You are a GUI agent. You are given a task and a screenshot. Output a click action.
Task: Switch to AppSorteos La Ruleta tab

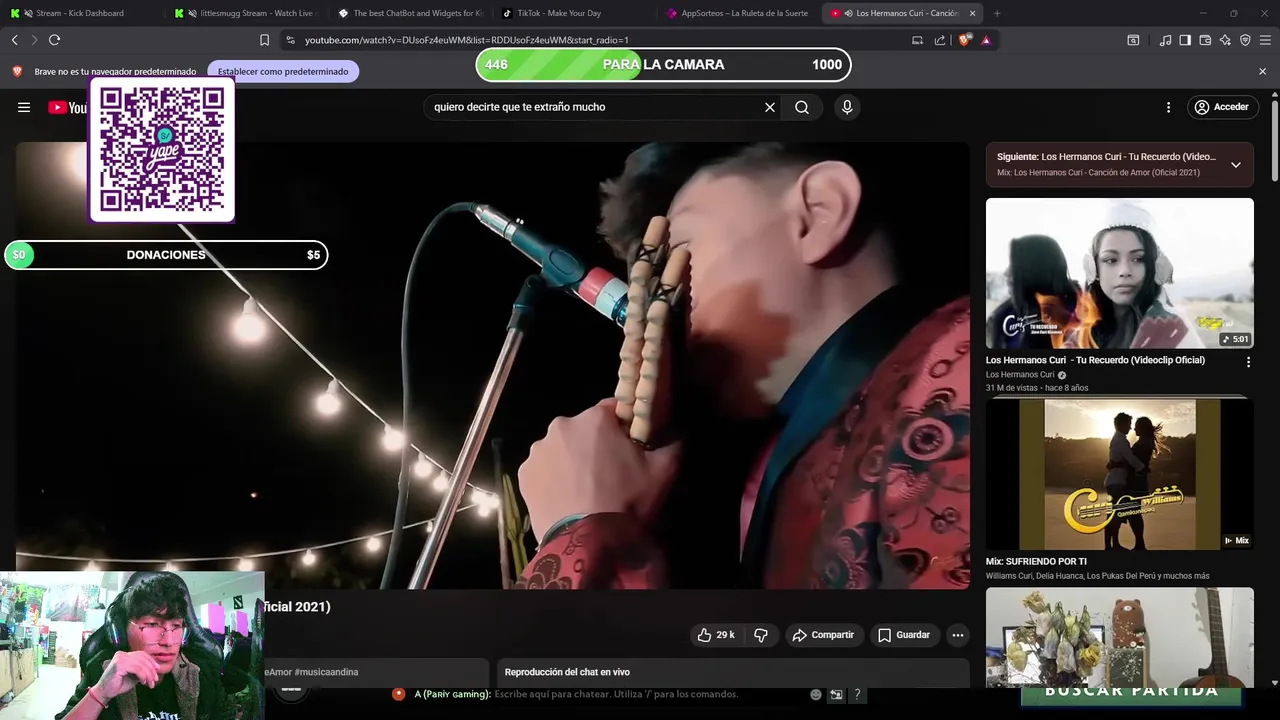(x=738, y=13)
